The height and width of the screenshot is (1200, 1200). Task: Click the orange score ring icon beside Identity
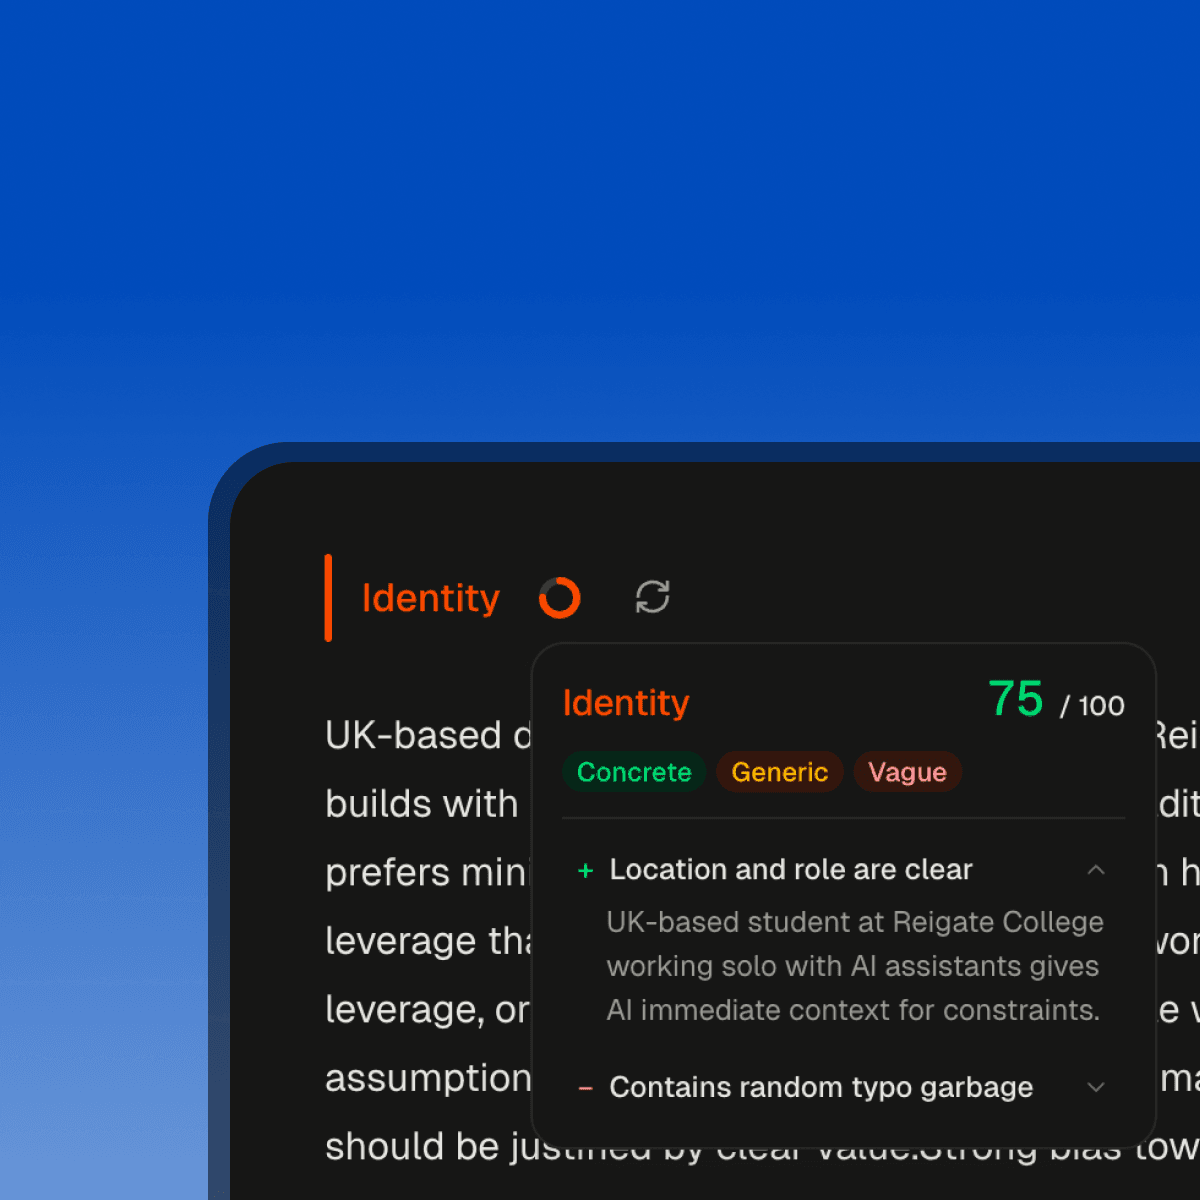click(560, 598)
